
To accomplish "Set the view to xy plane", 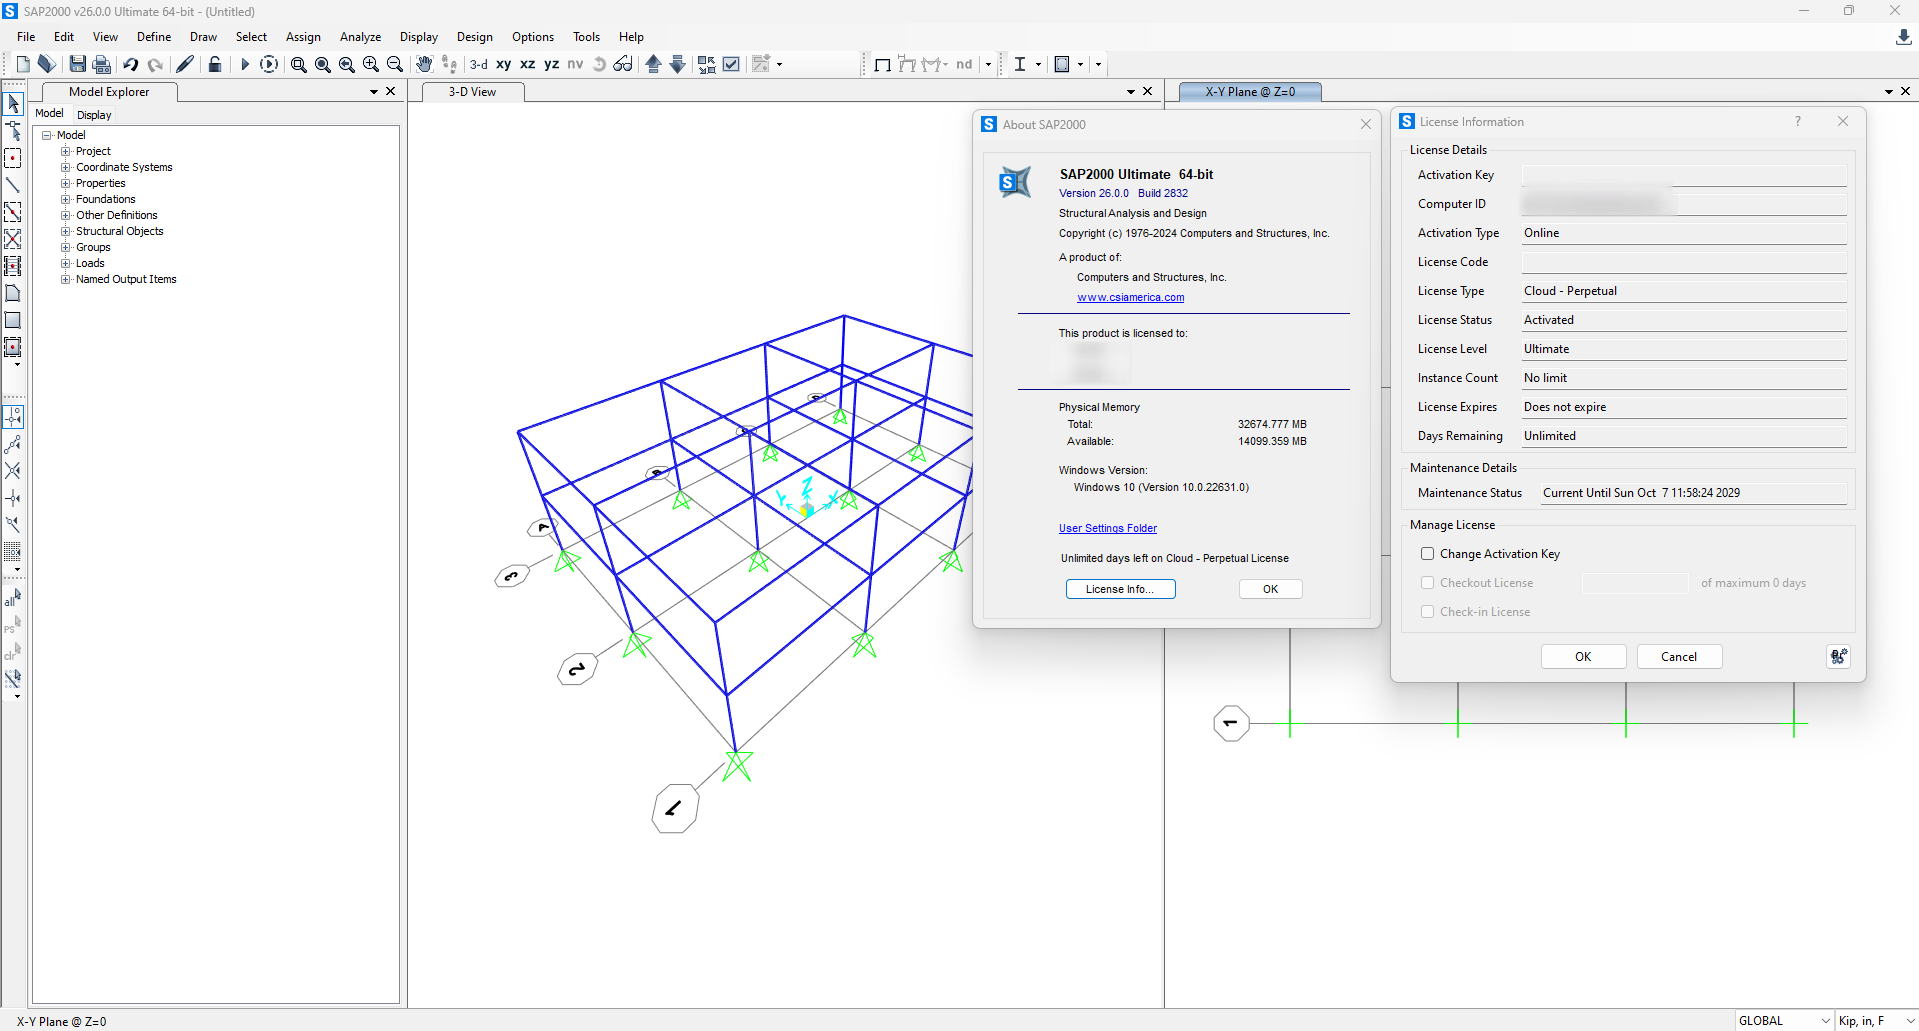I will (504, 64).
